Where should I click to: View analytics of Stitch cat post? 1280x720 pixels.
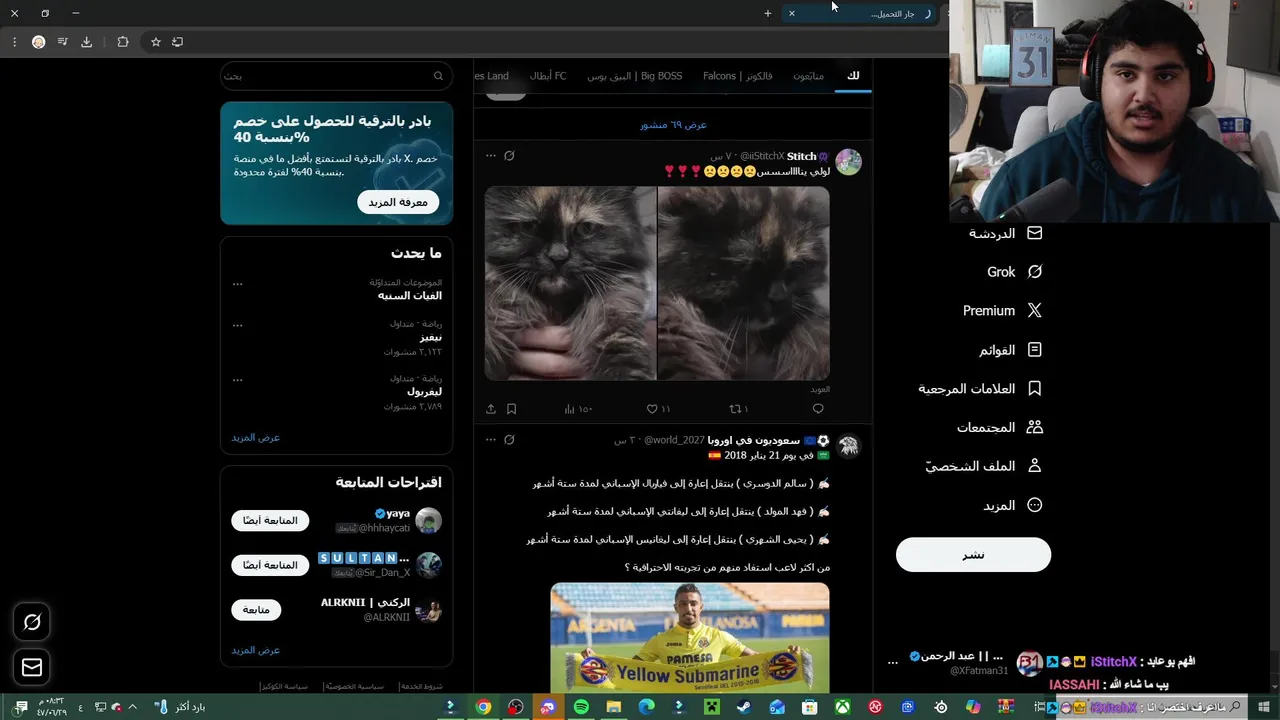[x=578, y=409]
